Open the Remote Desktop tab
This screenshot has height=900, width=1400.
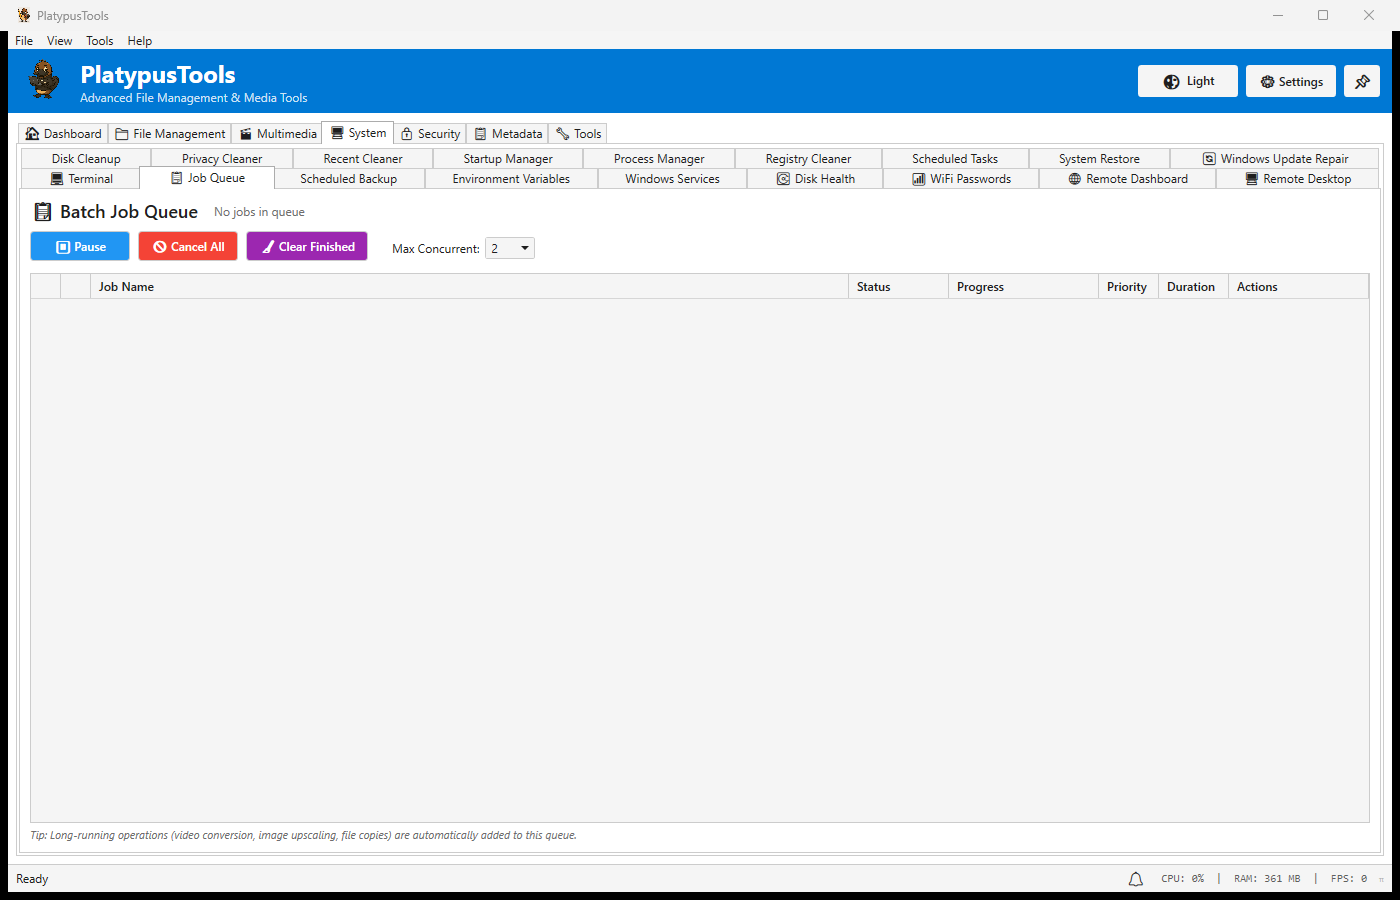(1297, 179)
